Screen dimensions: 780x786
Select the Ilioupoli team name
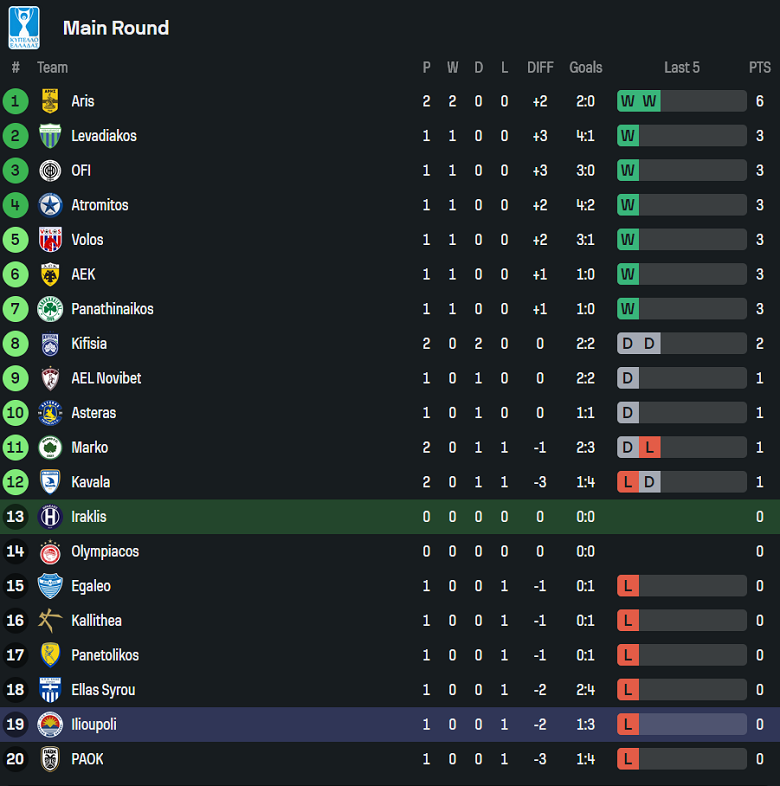[x=94, y=725]
